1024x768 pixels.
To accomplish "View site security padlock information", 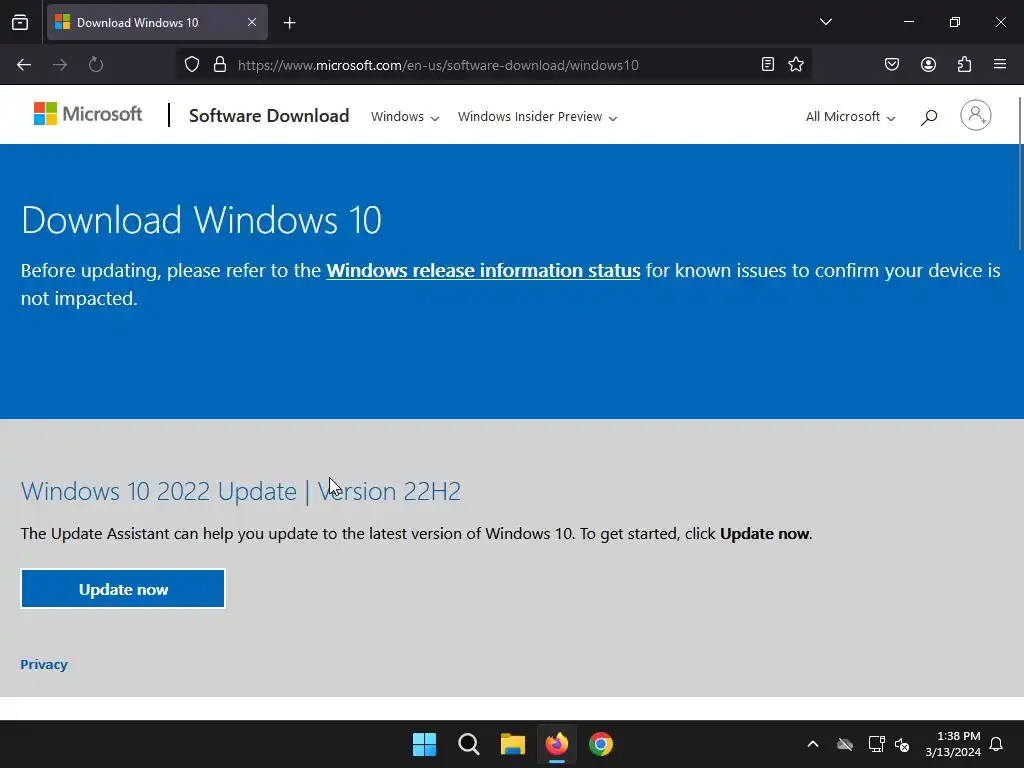I will [x=220, y=65].
